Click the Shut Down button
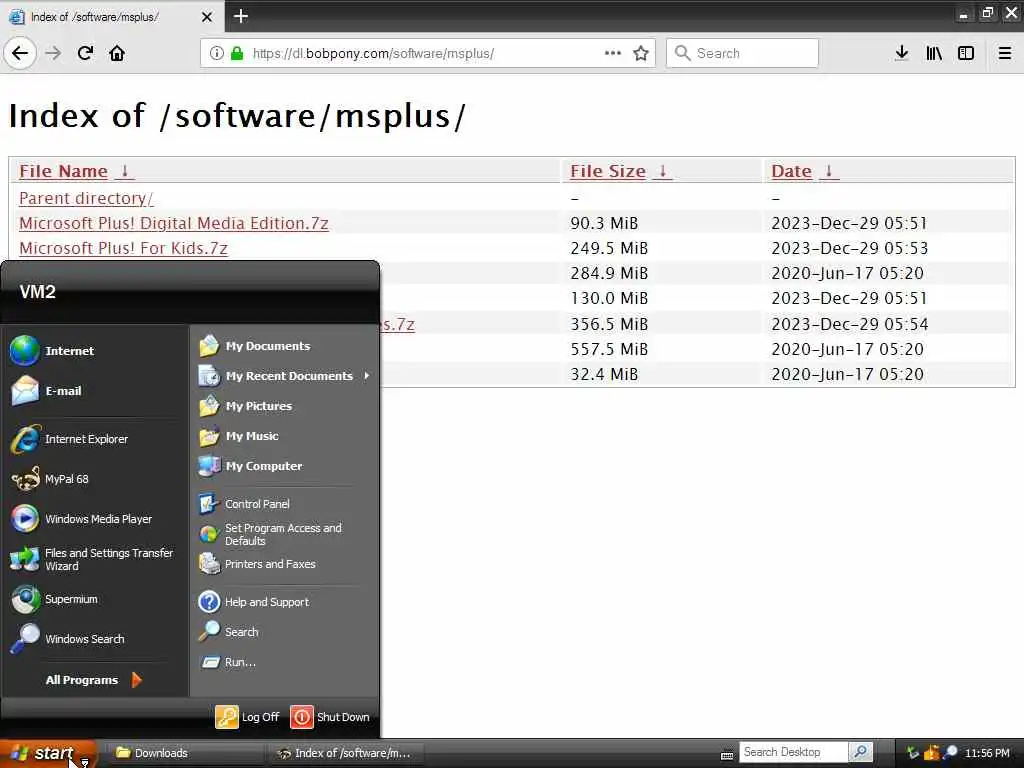The image size is (1024, 768). pos(330,717)
